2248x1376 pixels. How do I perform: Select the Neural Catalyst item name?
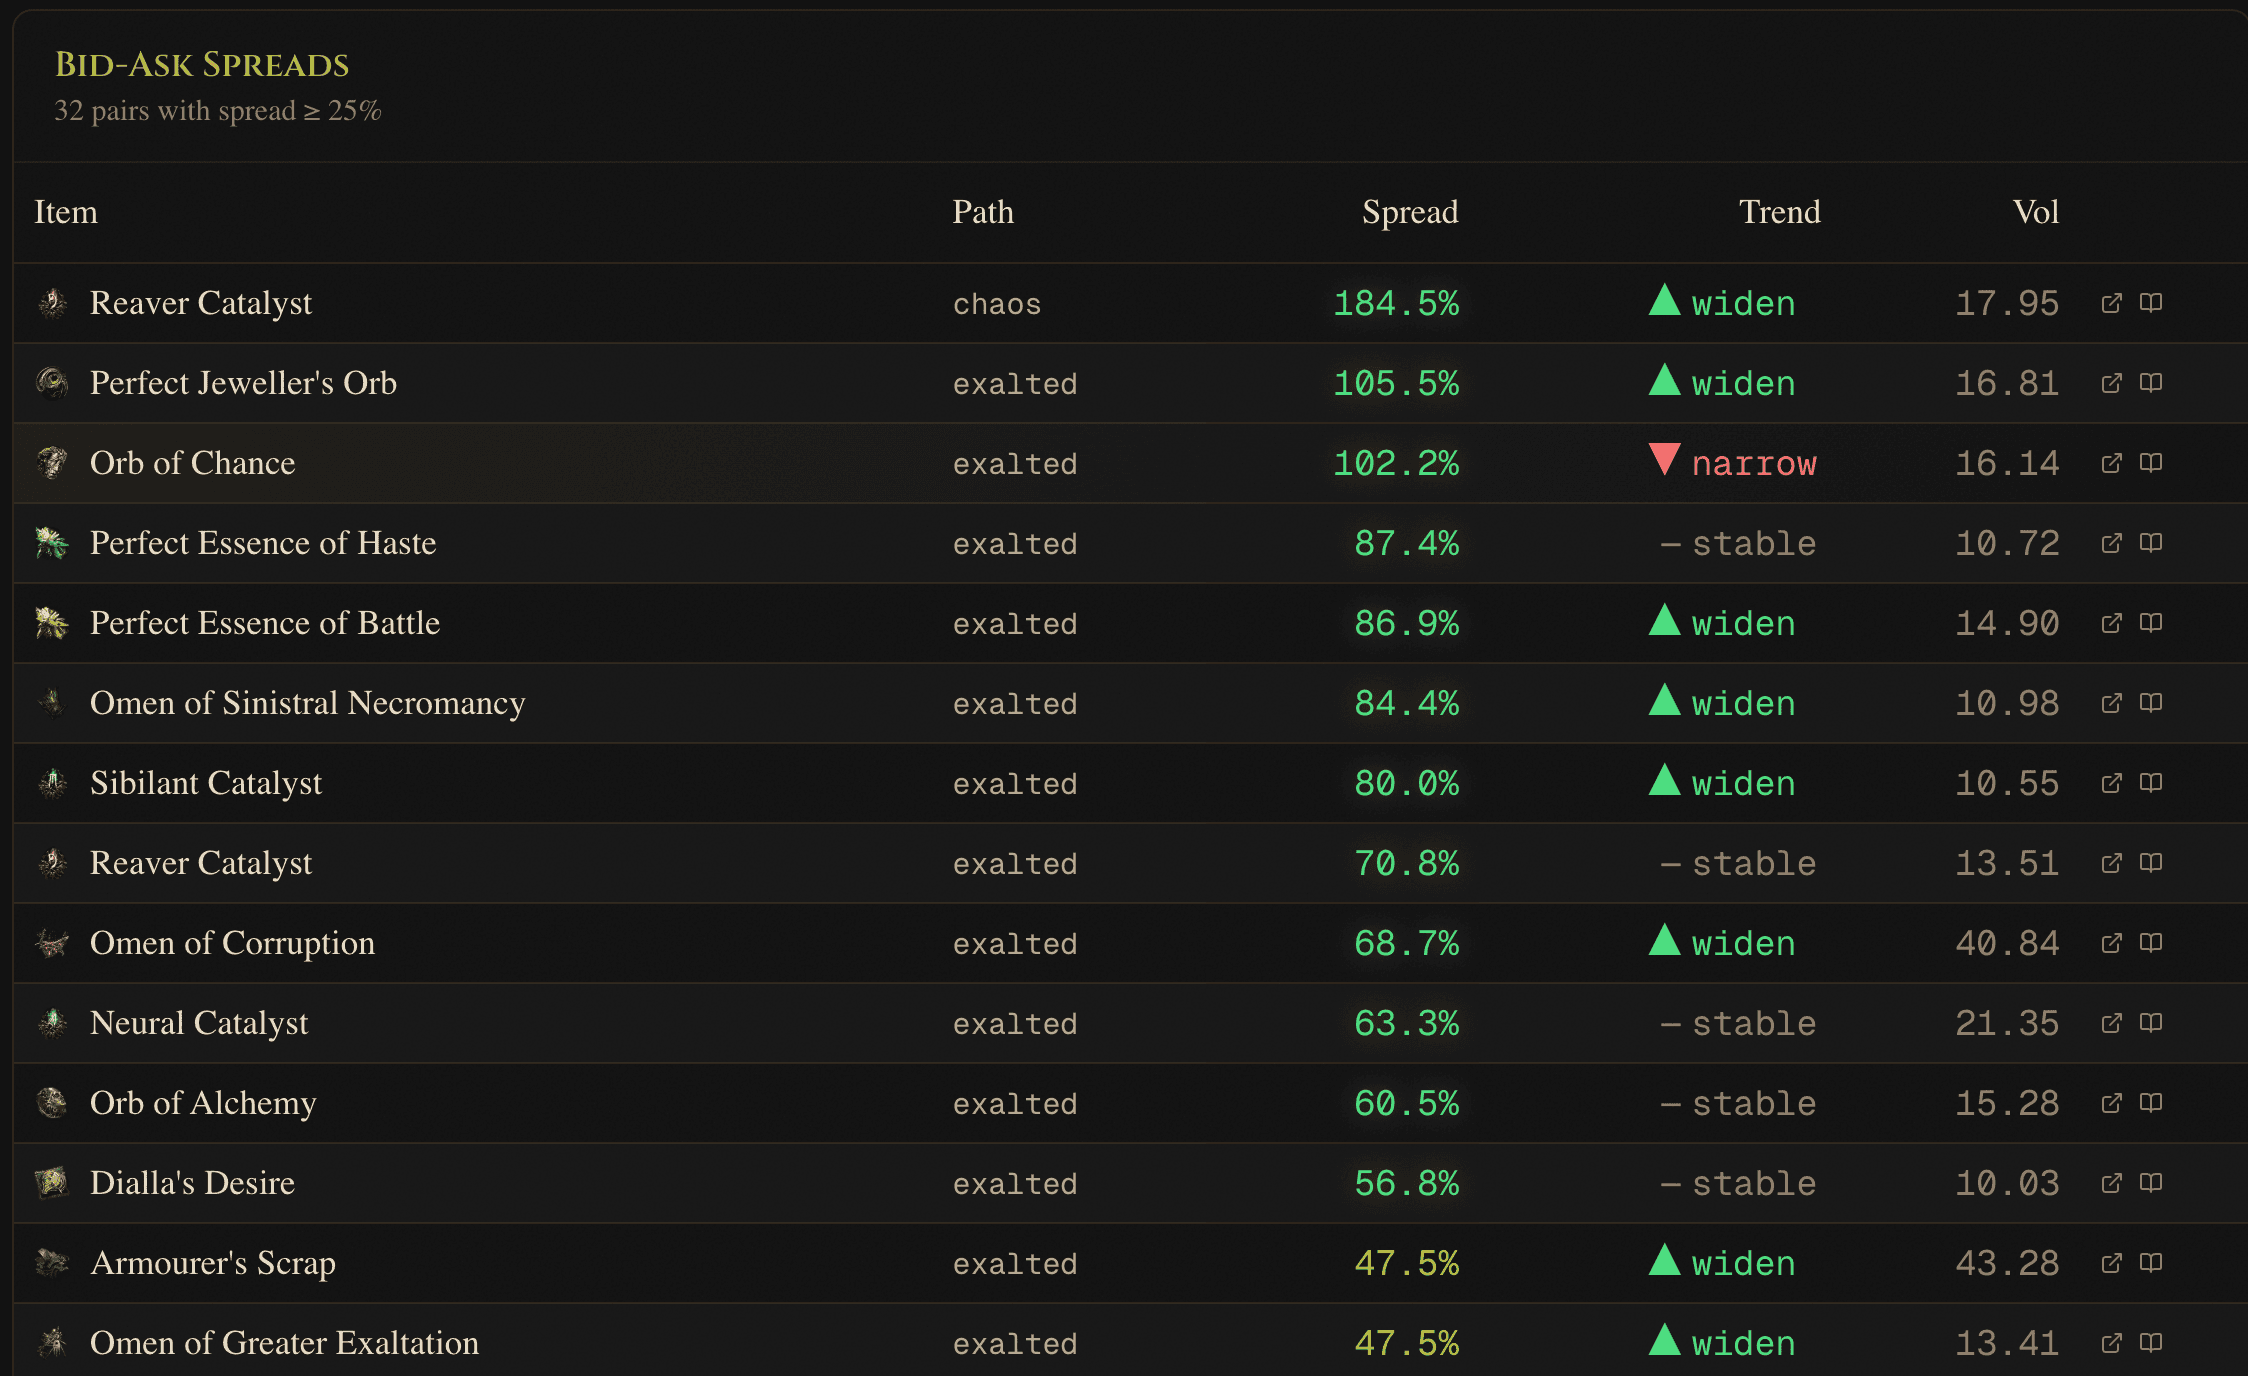[199, 1023]
